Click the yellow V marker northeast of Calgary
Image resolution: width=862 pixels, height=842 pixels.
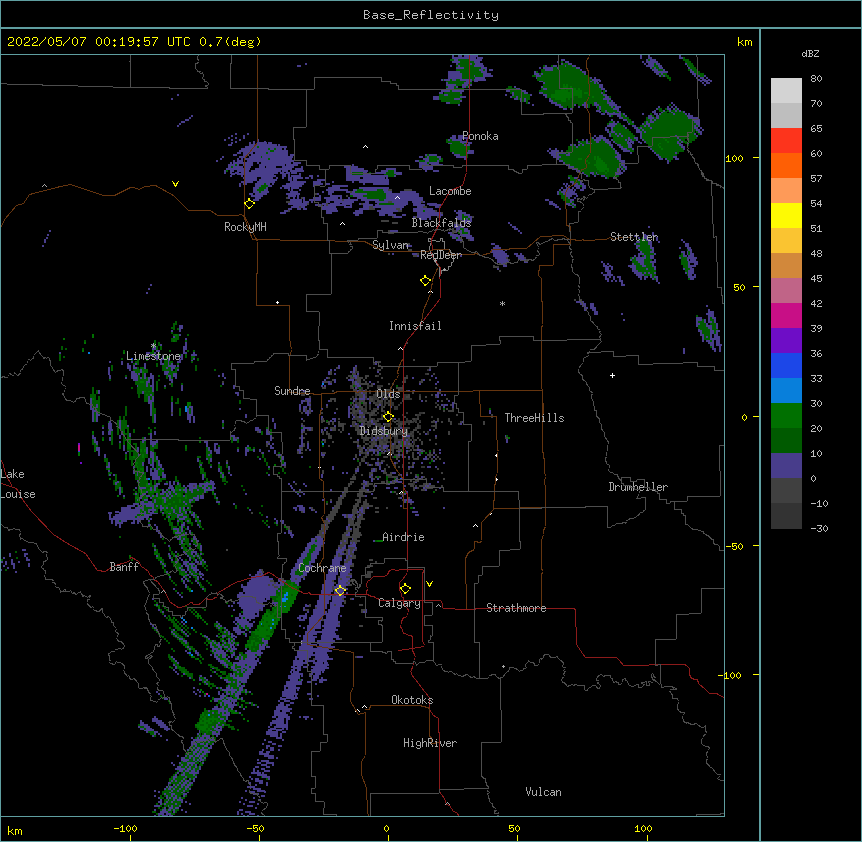pos(429,584)
